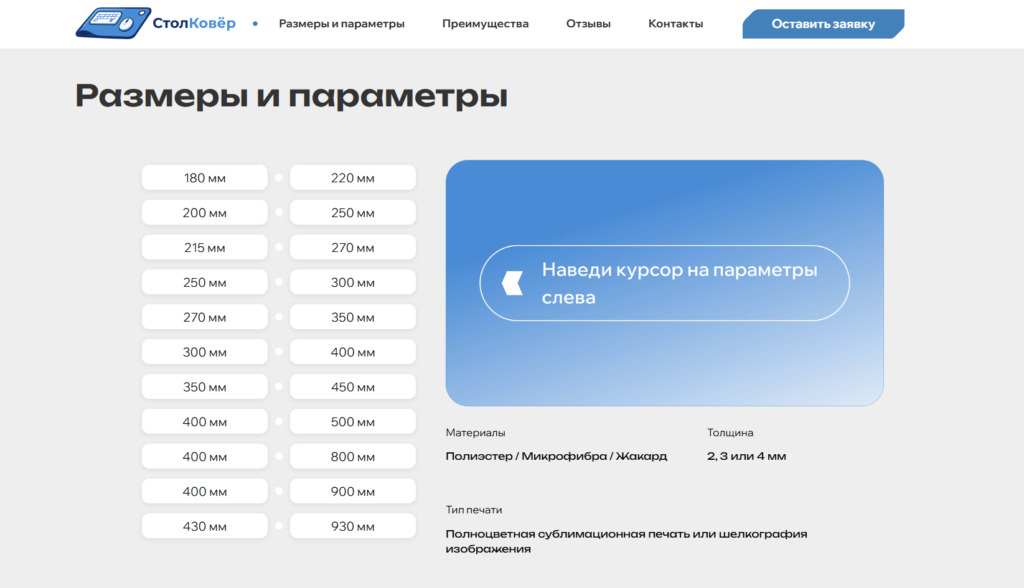Viewport: 1024px width, 588px height.
Task: Click the СтолКовёр brand name text
Action: tap(194, 24)
